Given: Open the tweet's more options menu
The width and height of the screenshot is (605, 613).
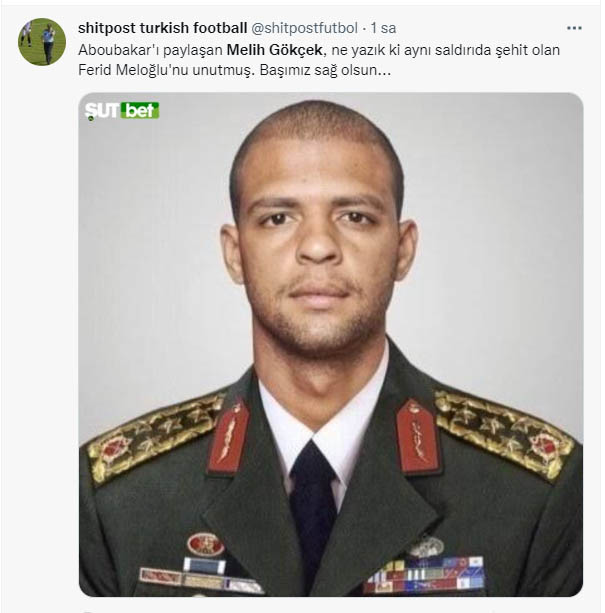Looking at the screenshot, I should [573, 28].
